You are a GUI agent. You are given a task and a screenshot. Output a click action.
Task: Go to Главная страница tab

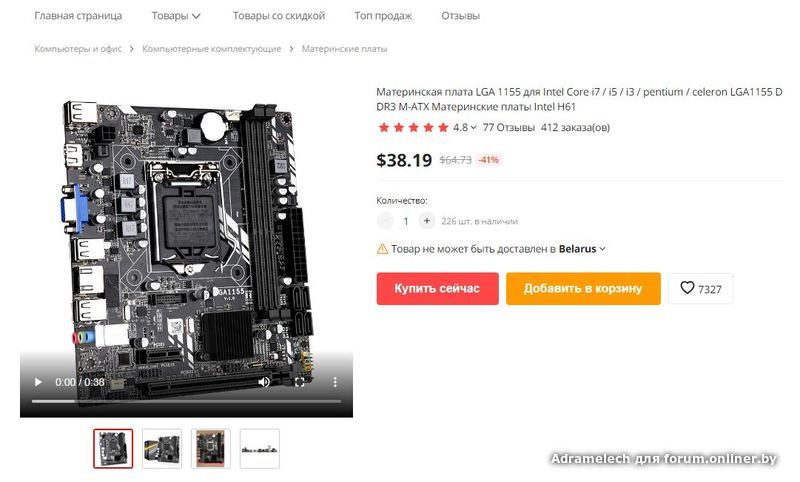pos(78,16)
